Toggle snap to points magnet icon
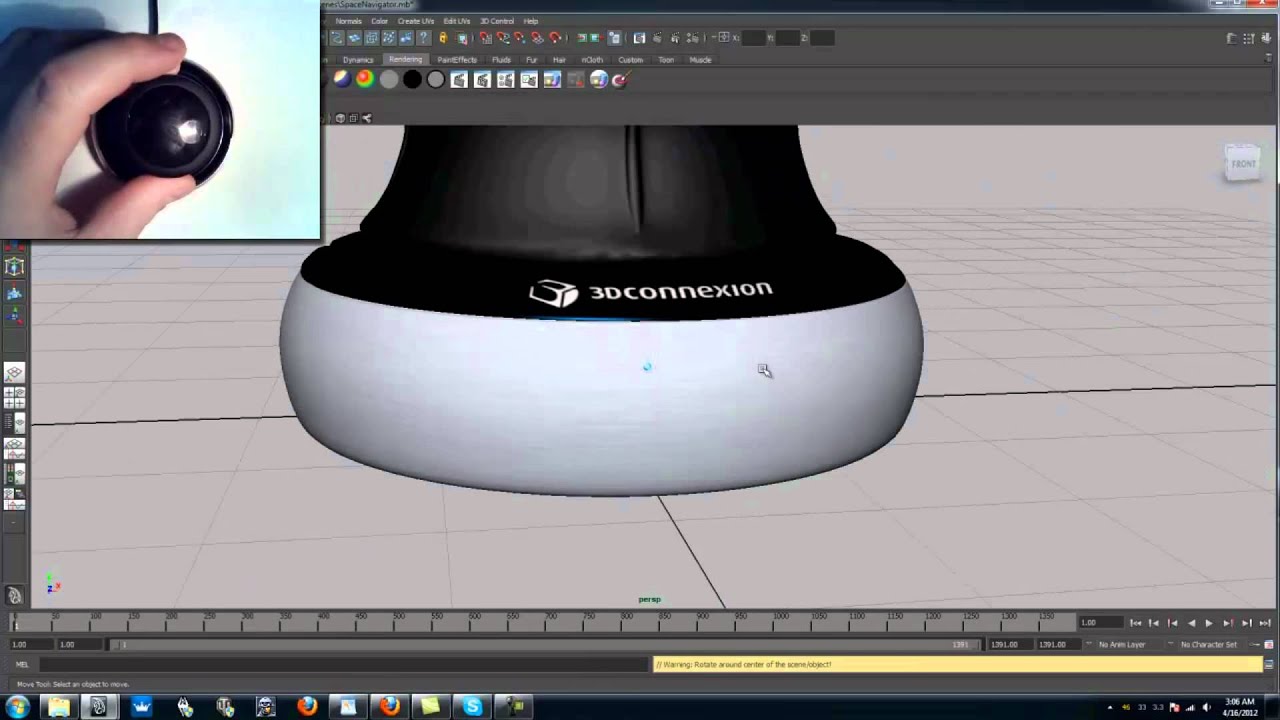The height and width of the screenshot is (720, 1280). (520, 38)
